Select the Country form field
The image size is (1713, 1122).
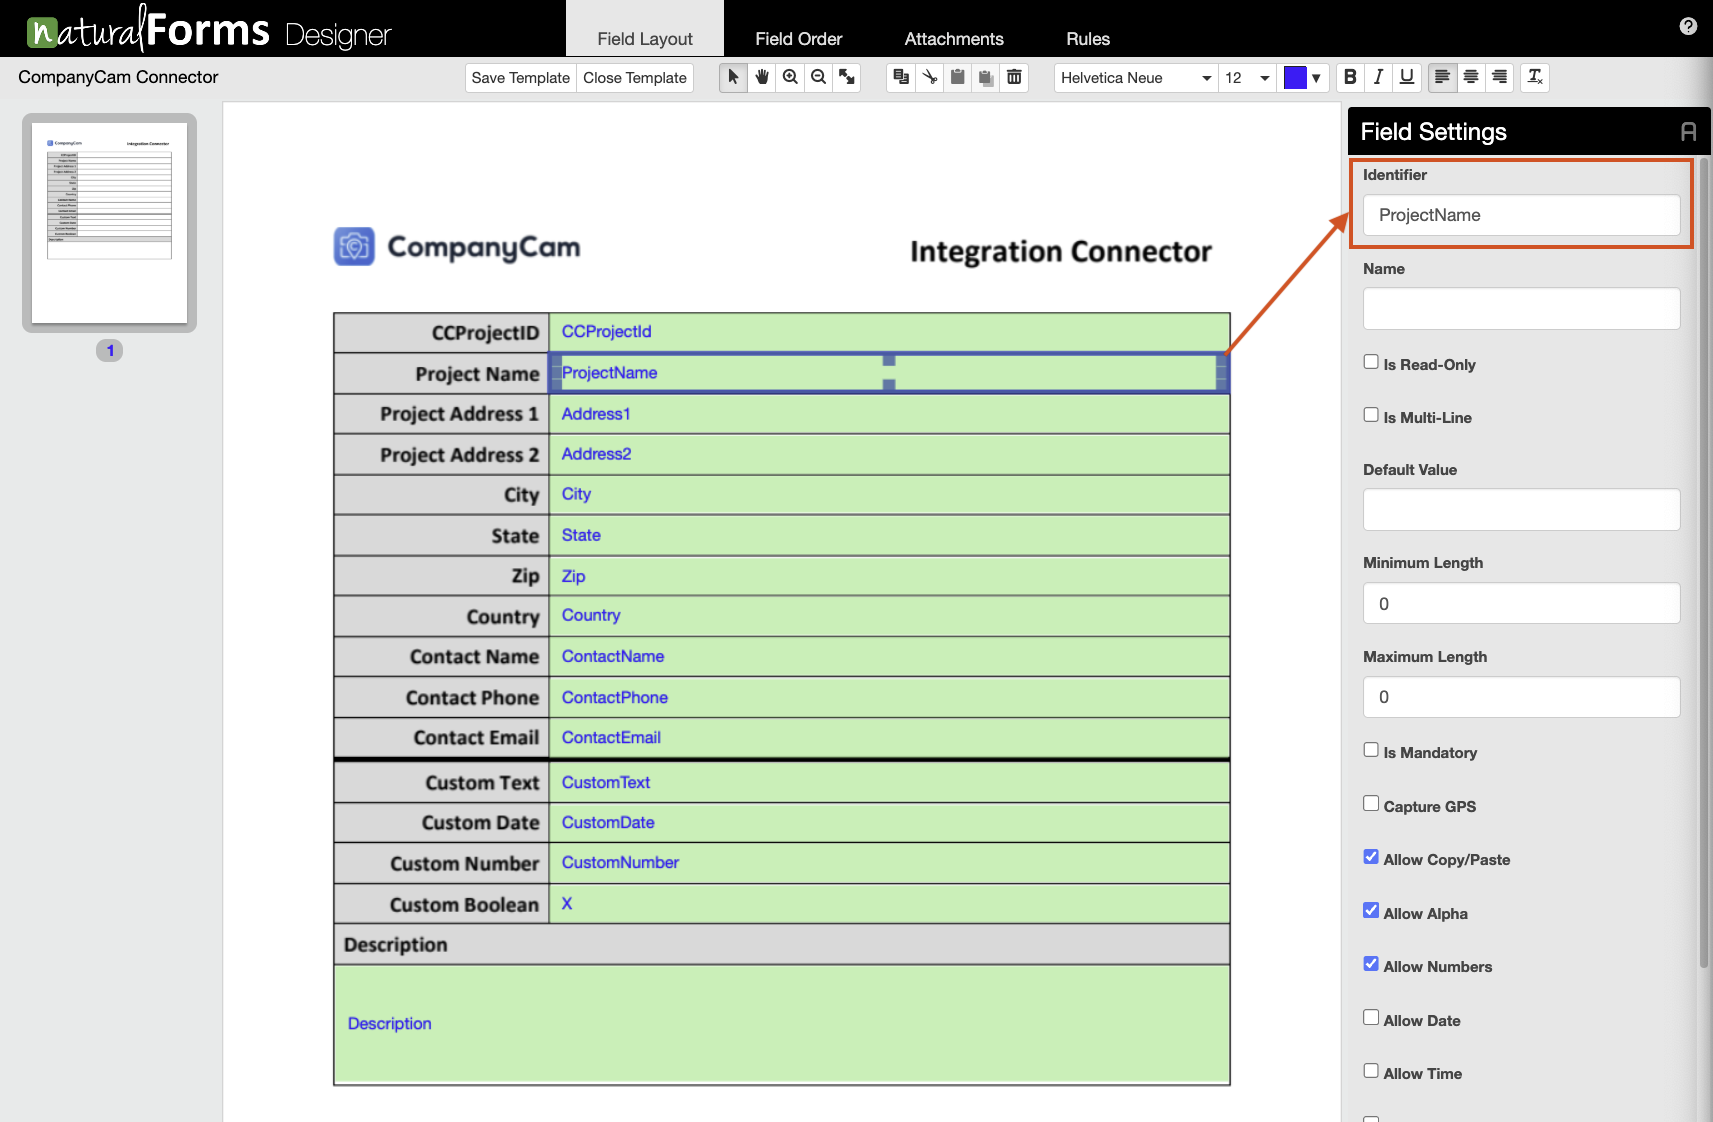889,616
